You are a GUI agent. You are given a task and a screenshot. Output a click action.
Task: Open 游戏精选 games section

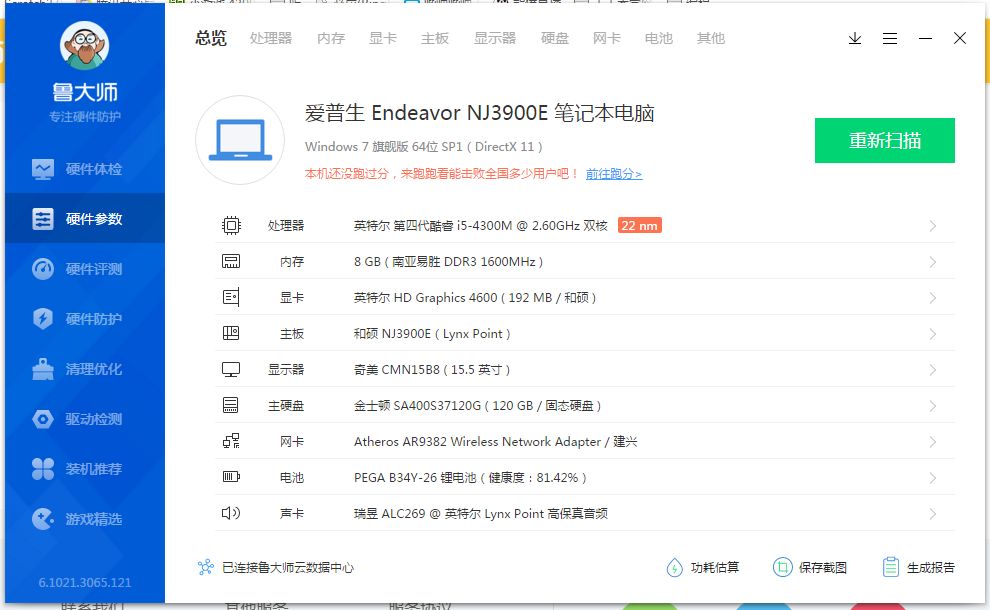[x=85, y=519]
